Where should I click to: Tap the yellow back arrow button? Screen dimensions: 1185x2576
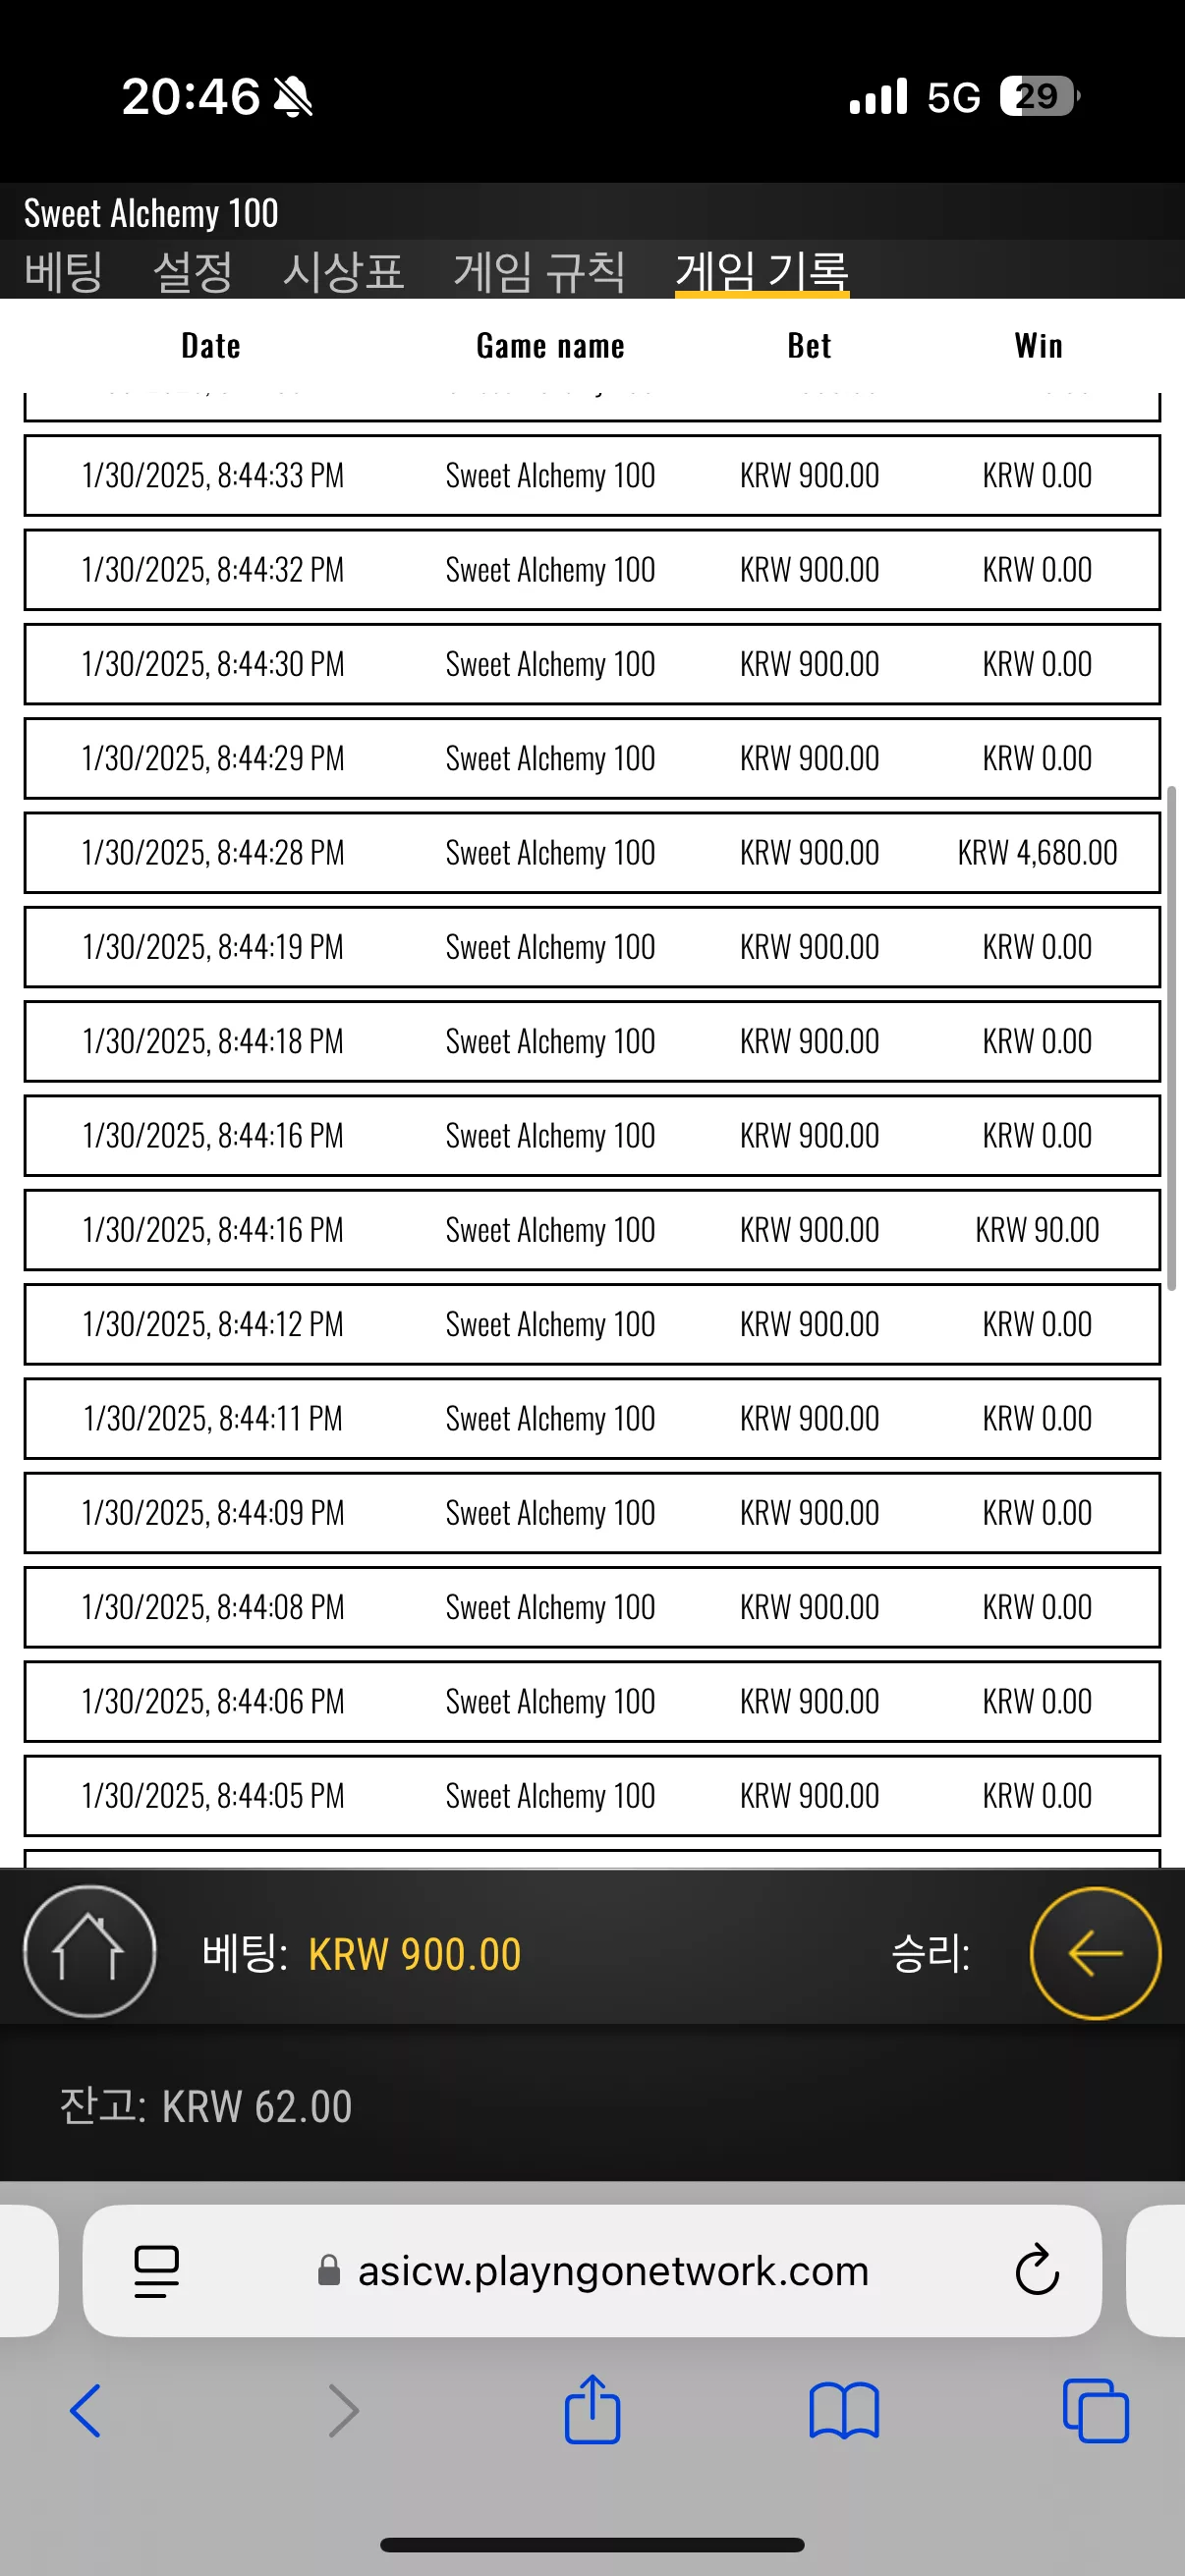coord(1095,1952)
